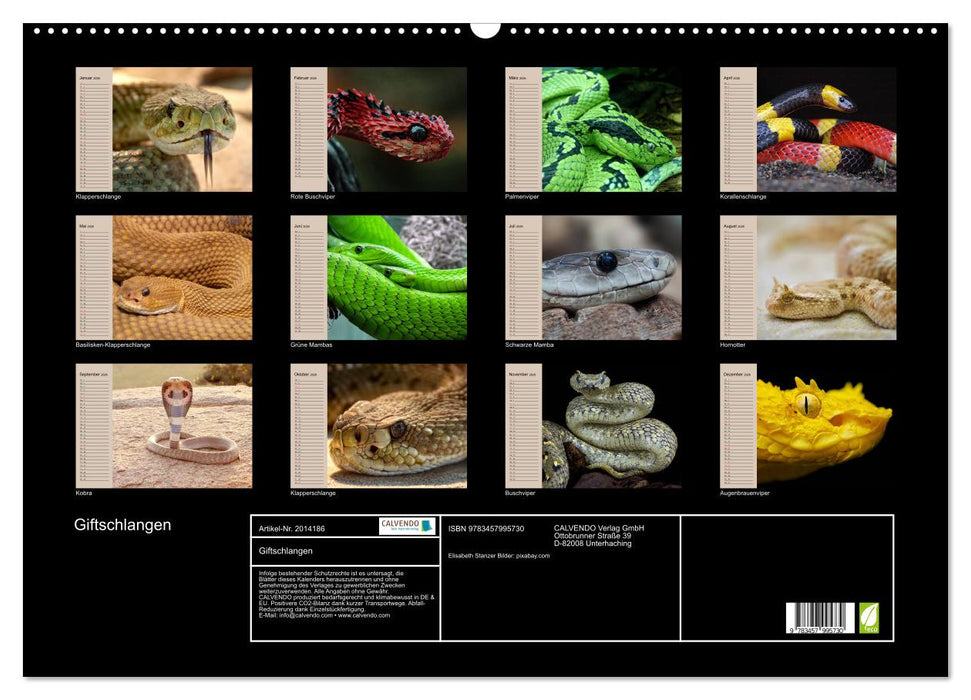
Task: Click the hanging hole notch at top center
Action: tap(485, 30)
